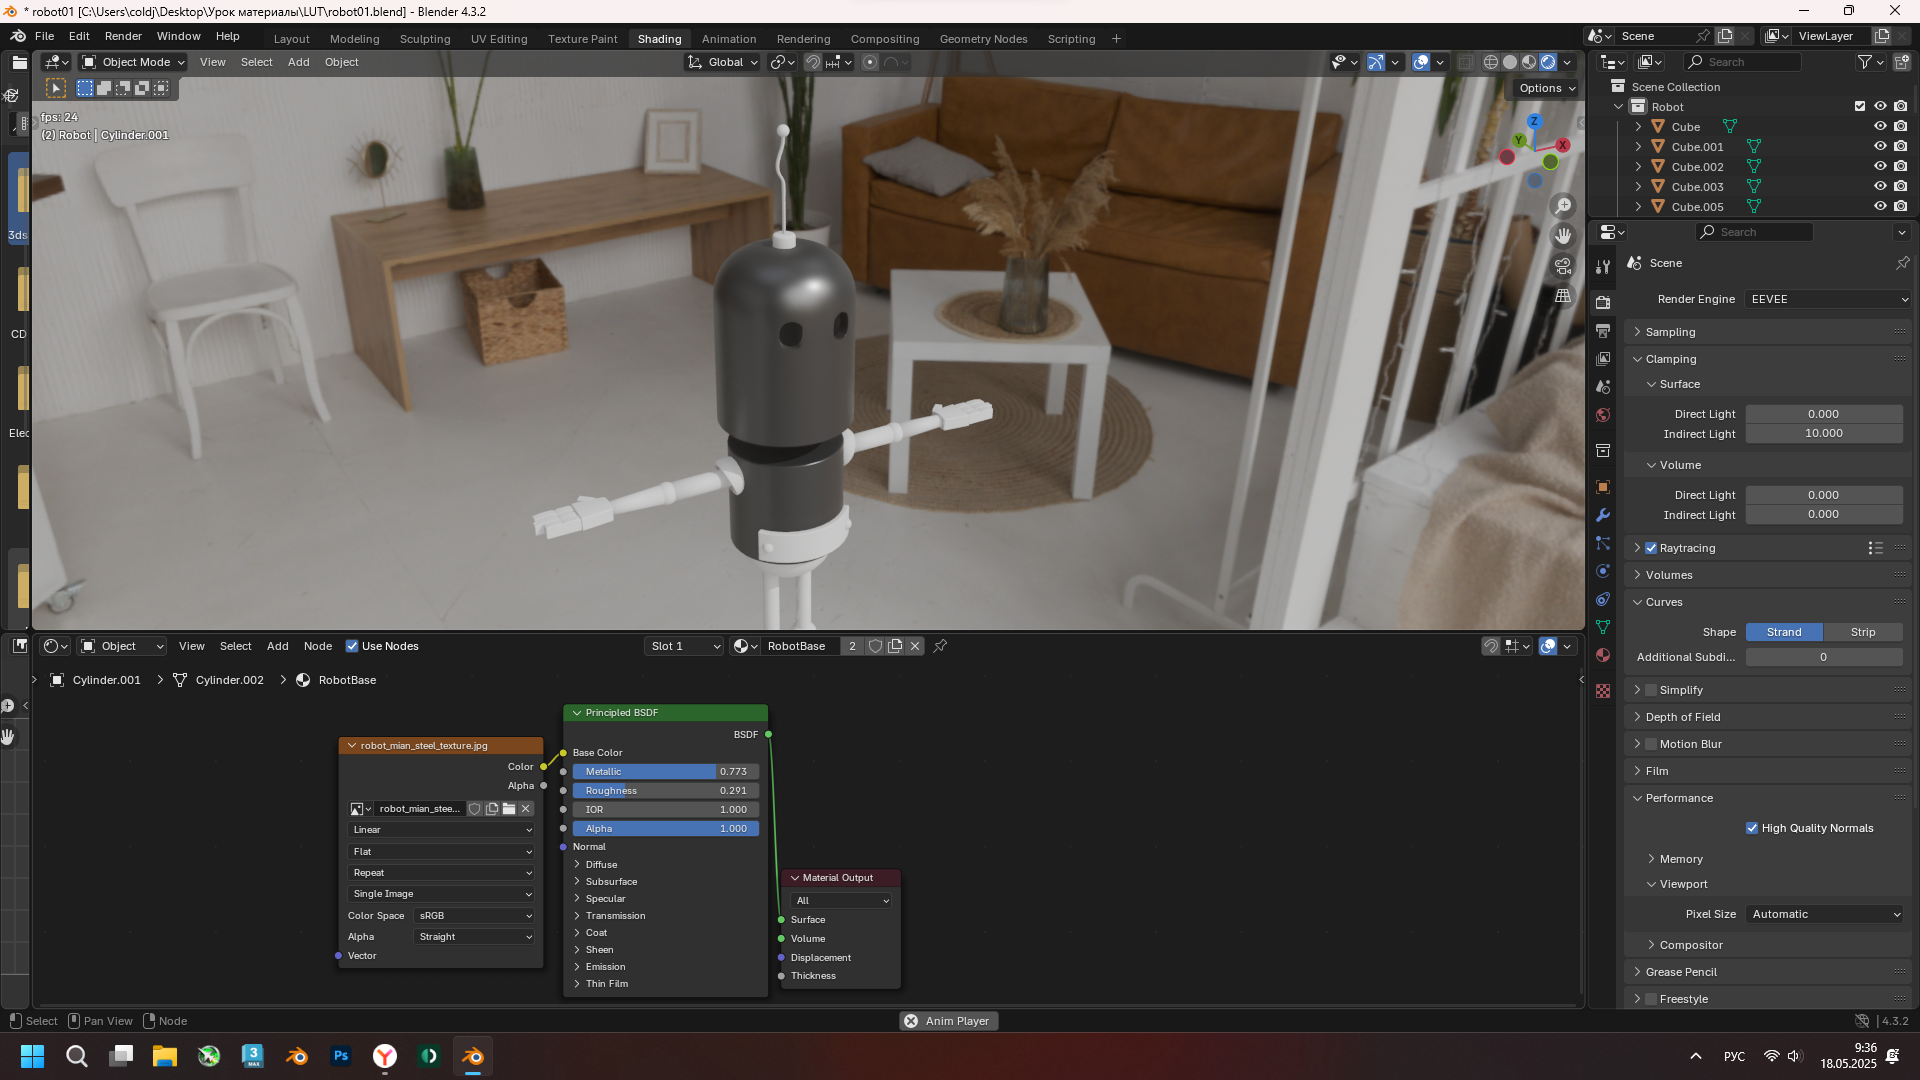Select wireframe viewport shading mode
1920x1080 pixels.
coord(1490,62)
